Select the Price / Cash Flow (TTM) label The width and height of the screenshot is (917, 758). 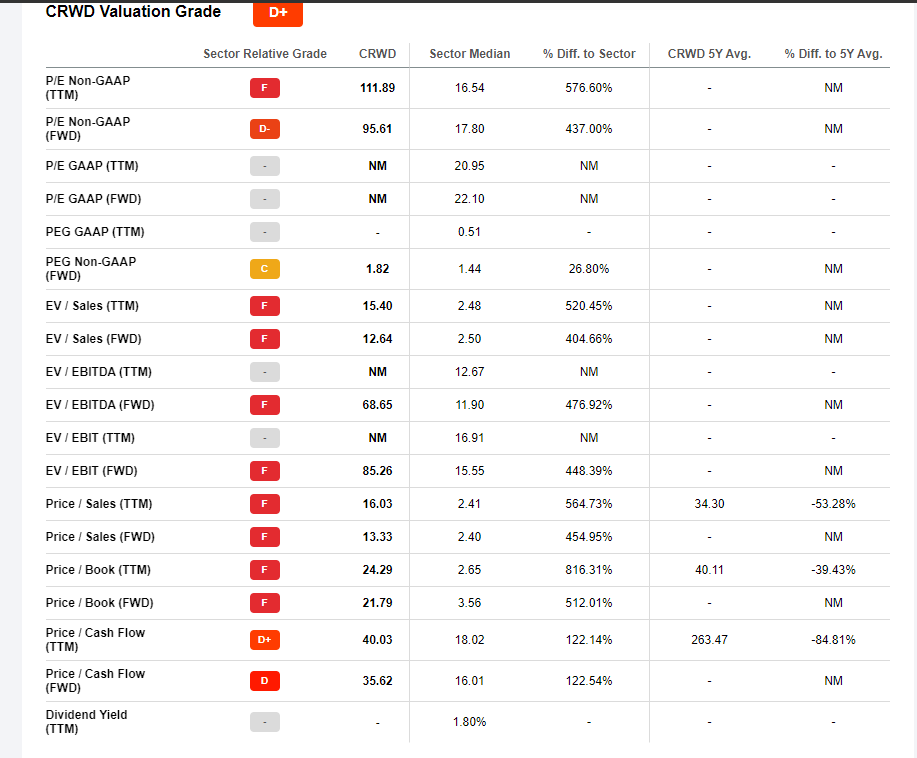pos(95,640)
